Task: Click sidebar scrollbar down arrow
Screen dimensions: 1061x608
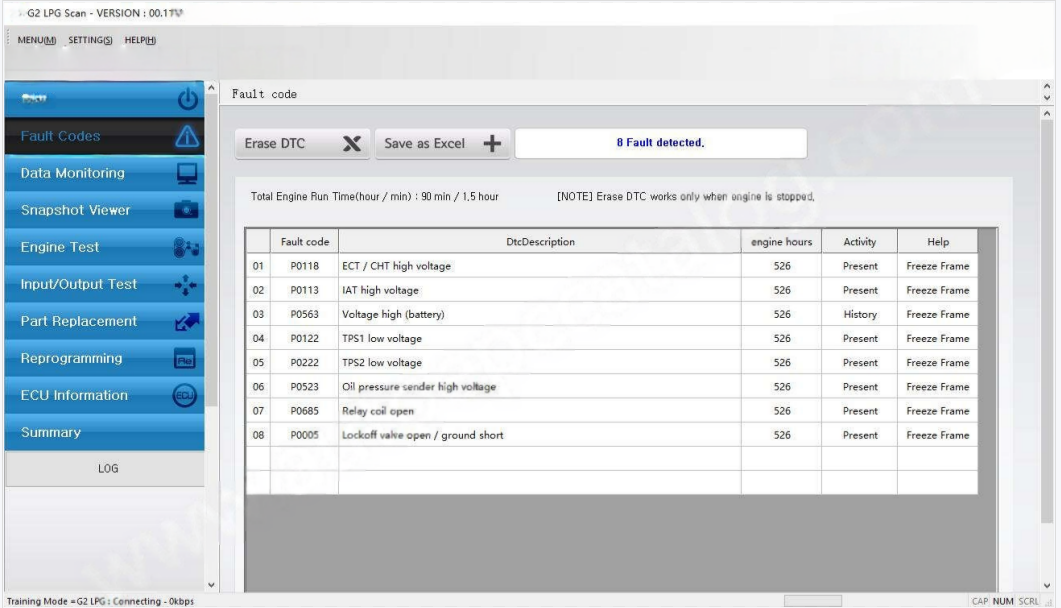Action: (x=211, y=586)
